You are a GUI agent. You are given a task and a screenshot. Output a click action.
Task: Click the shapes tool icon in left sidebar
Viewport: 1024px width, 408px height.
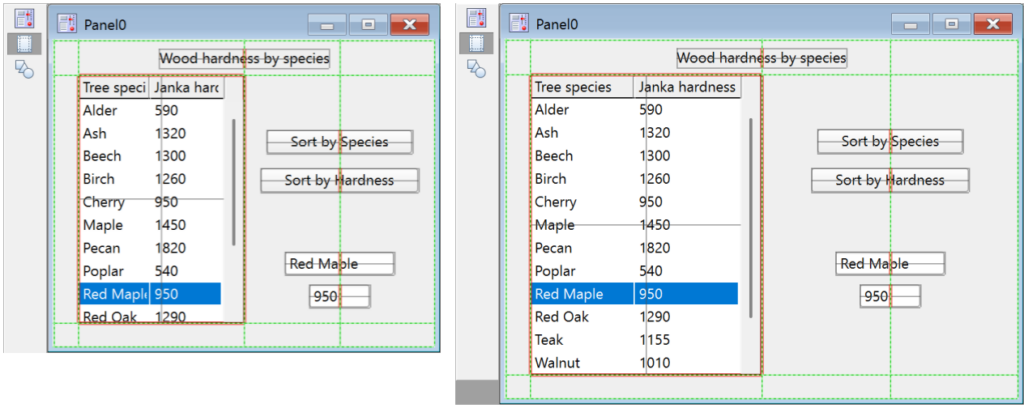pyautogui.click(x=24, y=68)
